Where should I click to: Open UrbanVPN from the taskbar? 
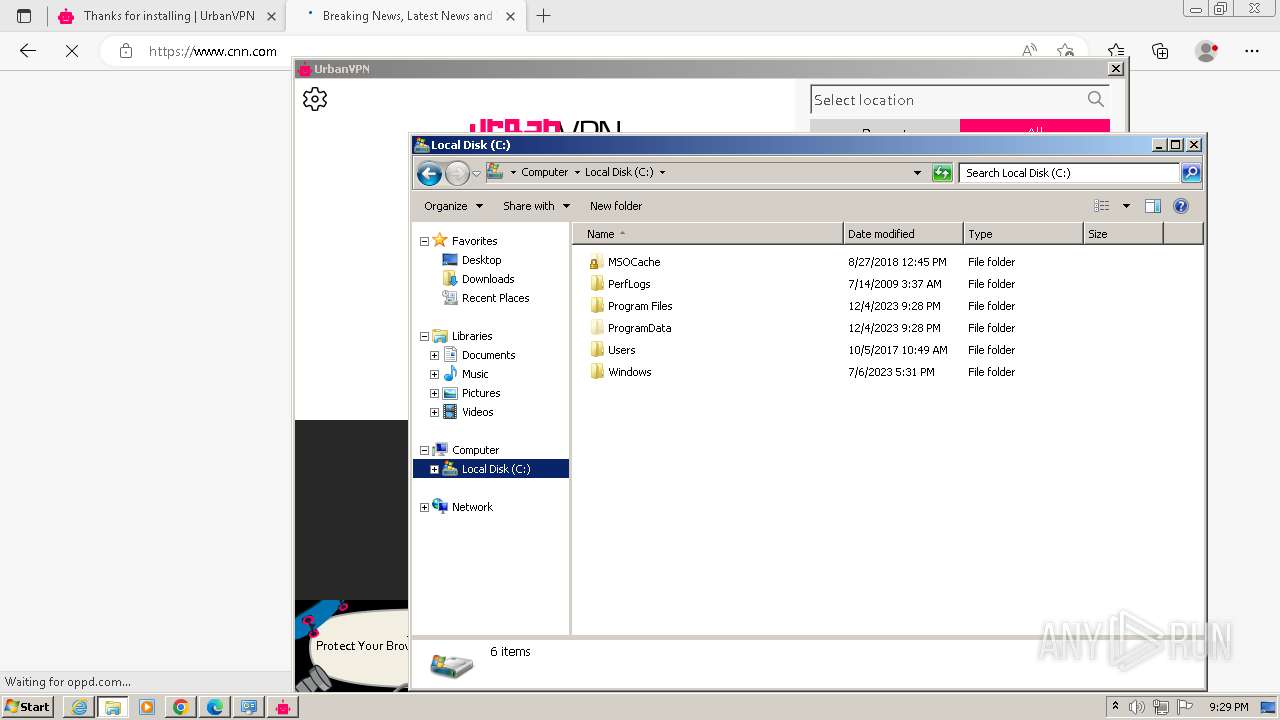(283, 707)
